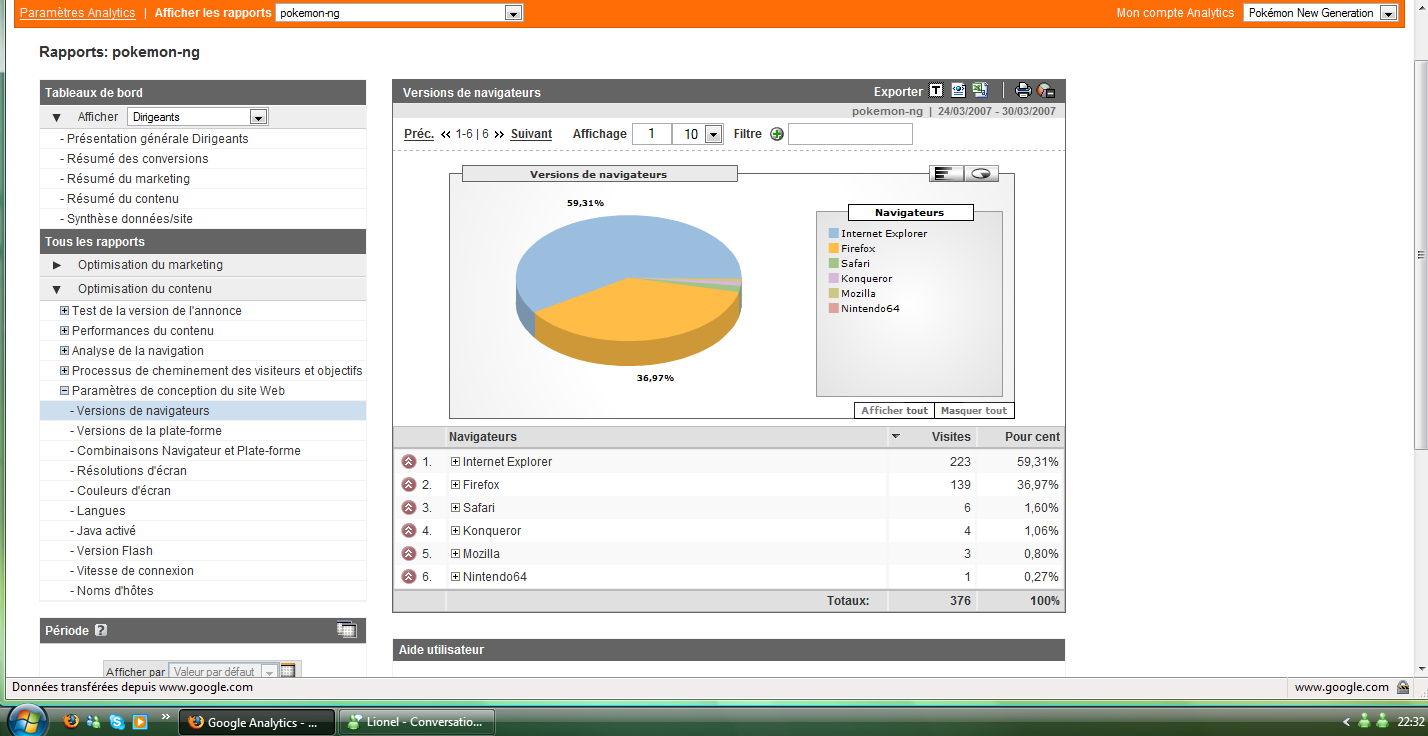
Task: Toggle Firefox orange legend swatch
Action: [833, 249]
